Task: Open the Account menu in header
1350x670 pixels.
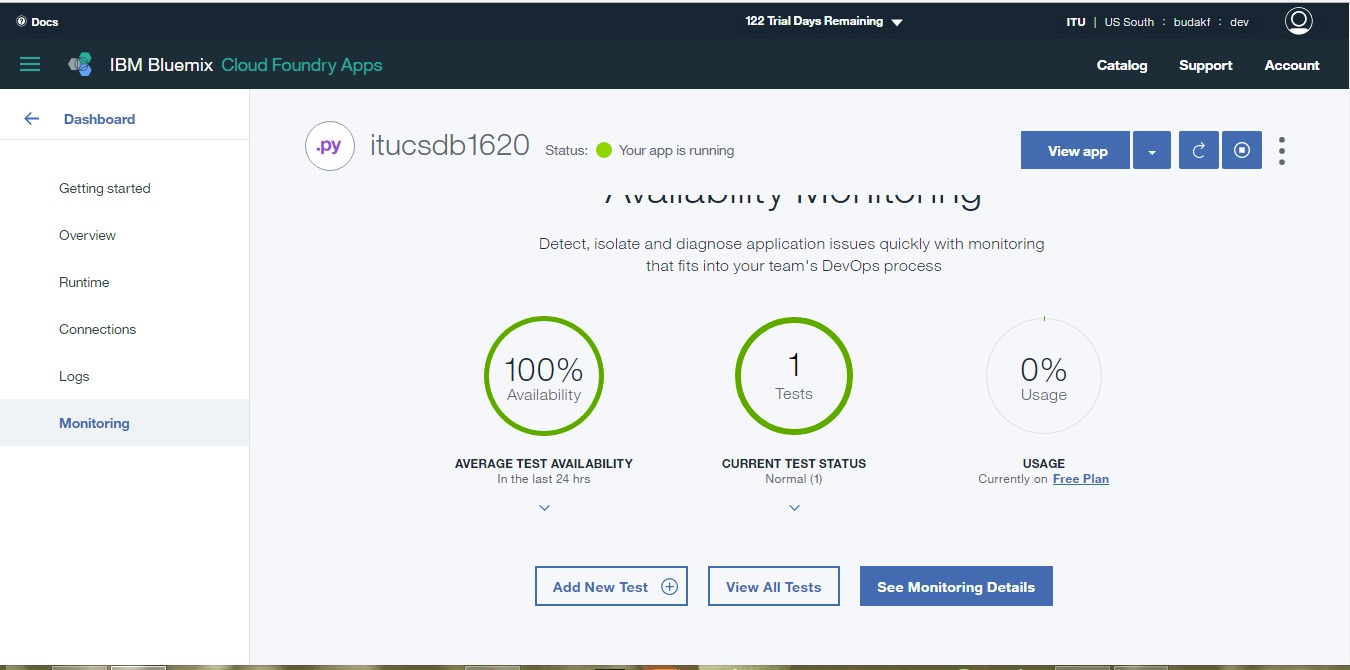Action: [x=1292, y=65]
